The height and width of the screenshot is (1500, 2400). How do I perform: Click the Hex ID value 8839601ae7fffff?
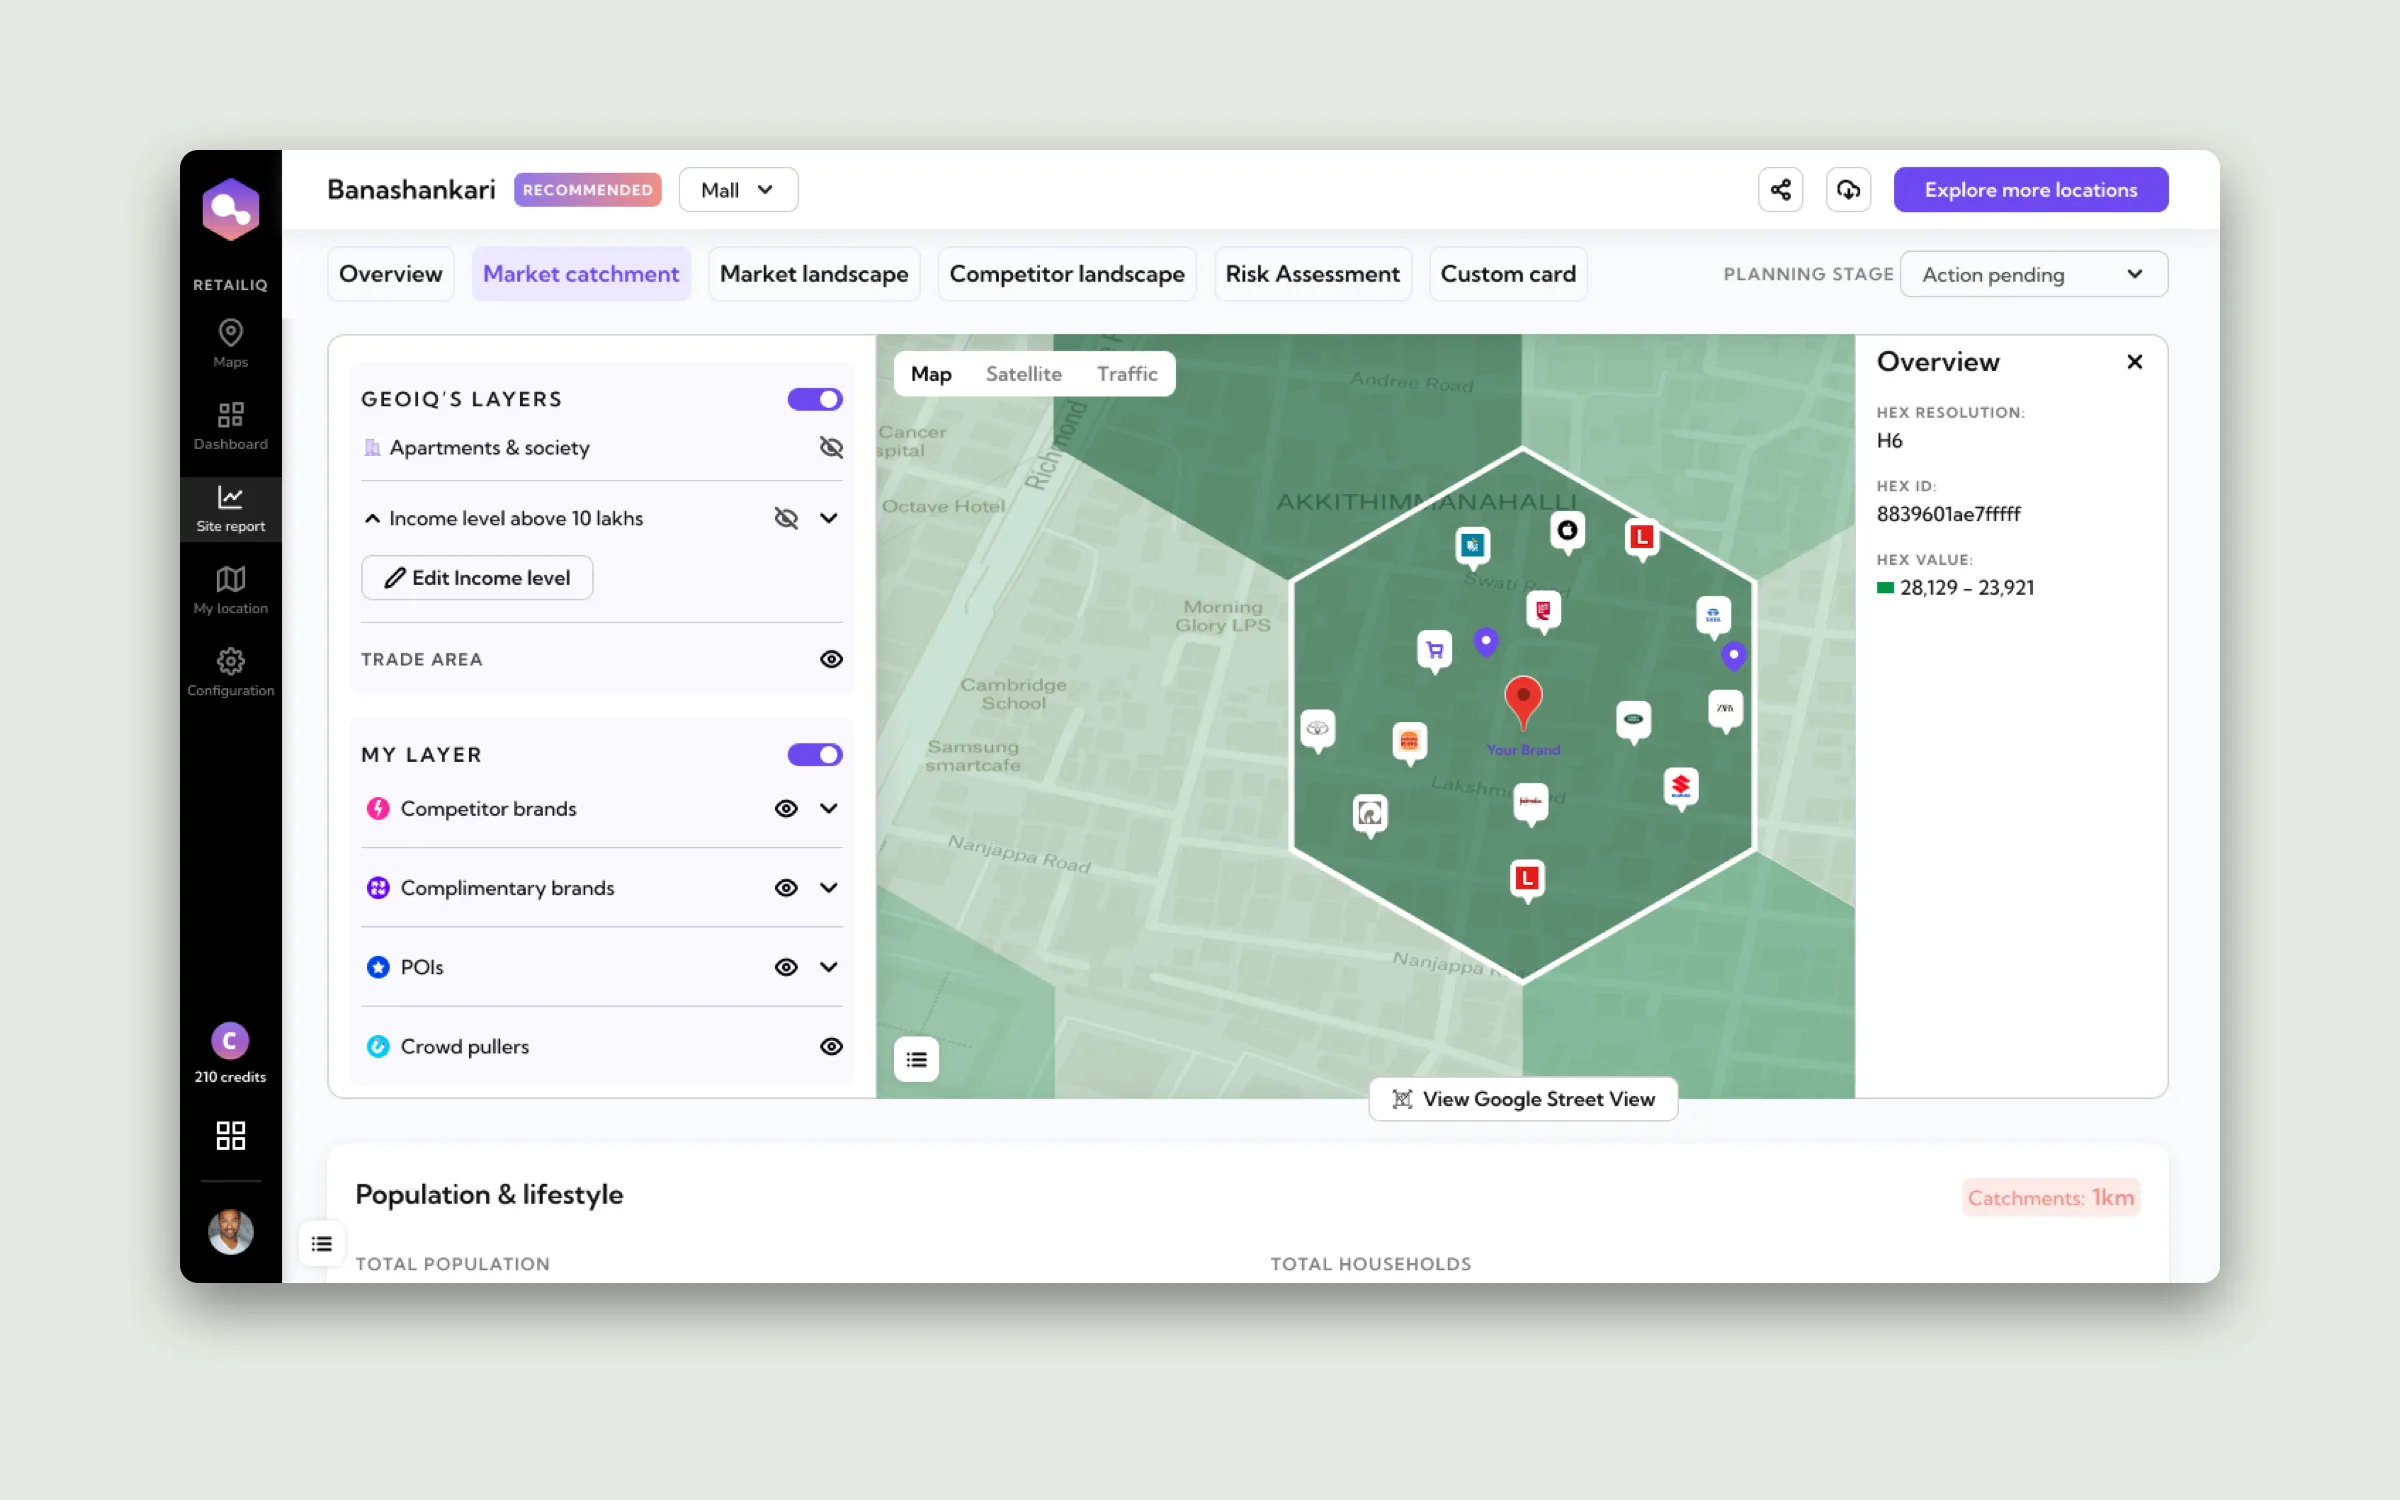pyautogui.click(x=1948, y=514)
